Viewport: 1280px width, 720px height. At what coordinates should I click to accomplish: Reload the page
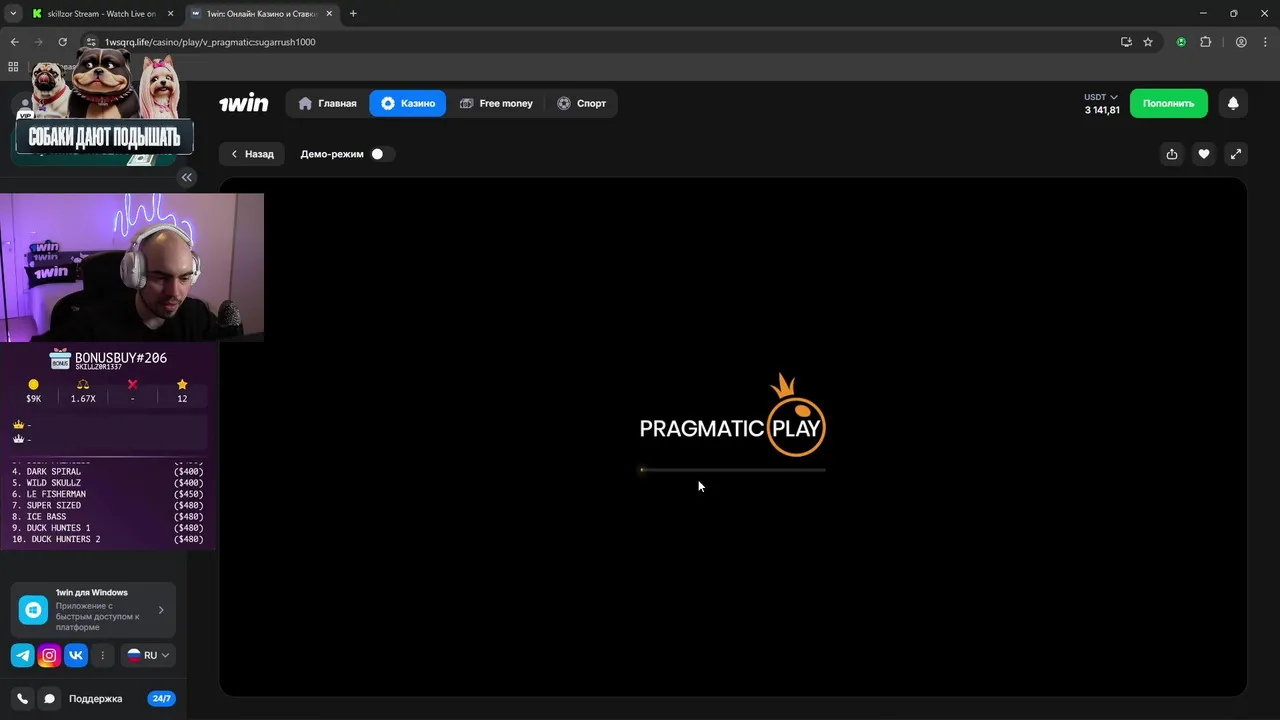click(62, 42)
